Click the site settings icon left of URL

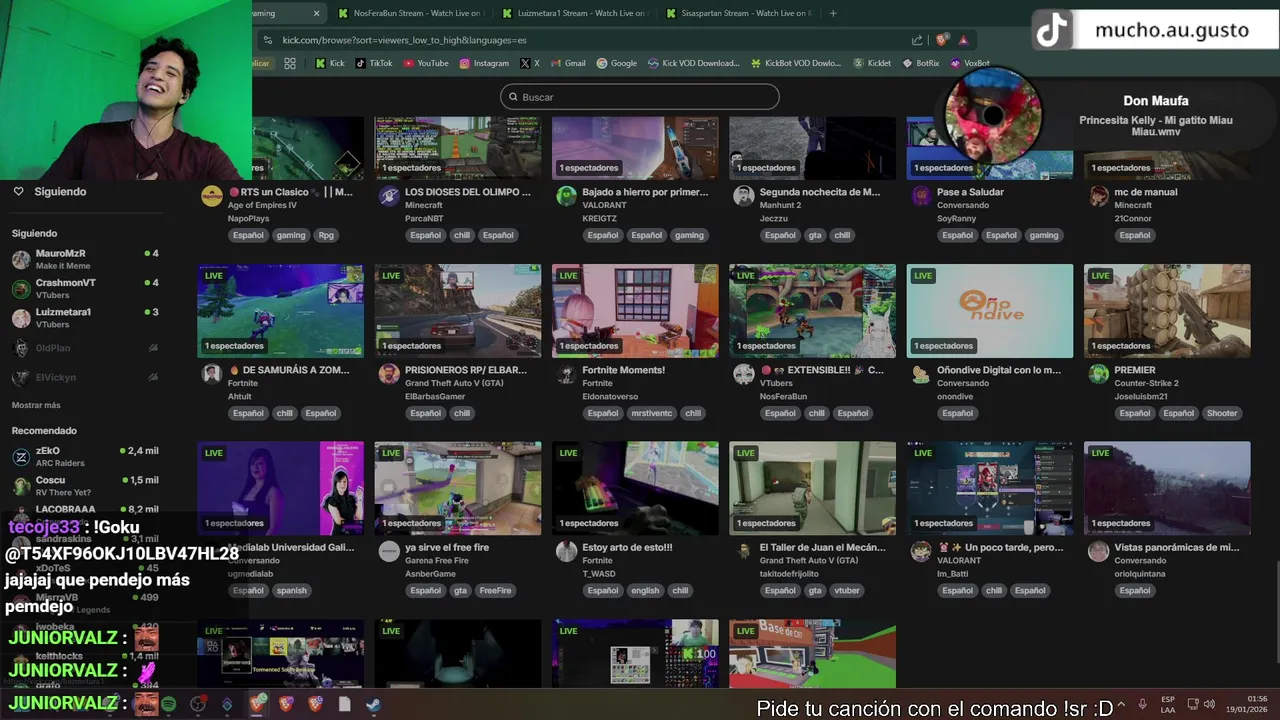(267, 40)
